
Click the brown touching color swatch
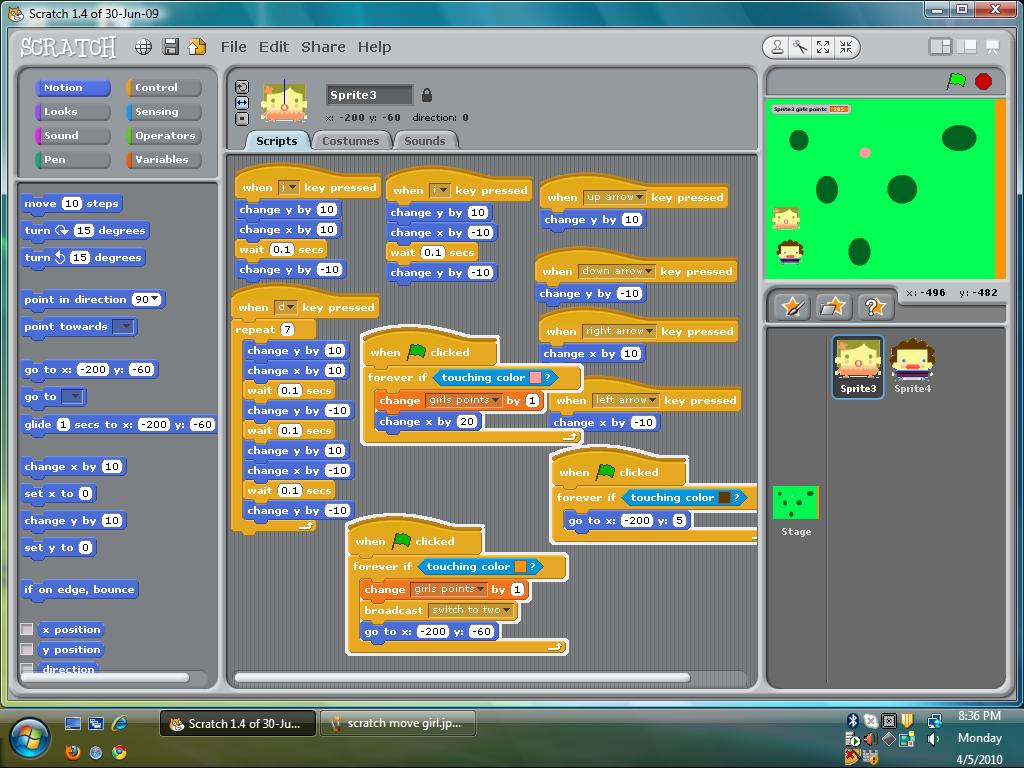pyautogui.click(x=724, y=498)
